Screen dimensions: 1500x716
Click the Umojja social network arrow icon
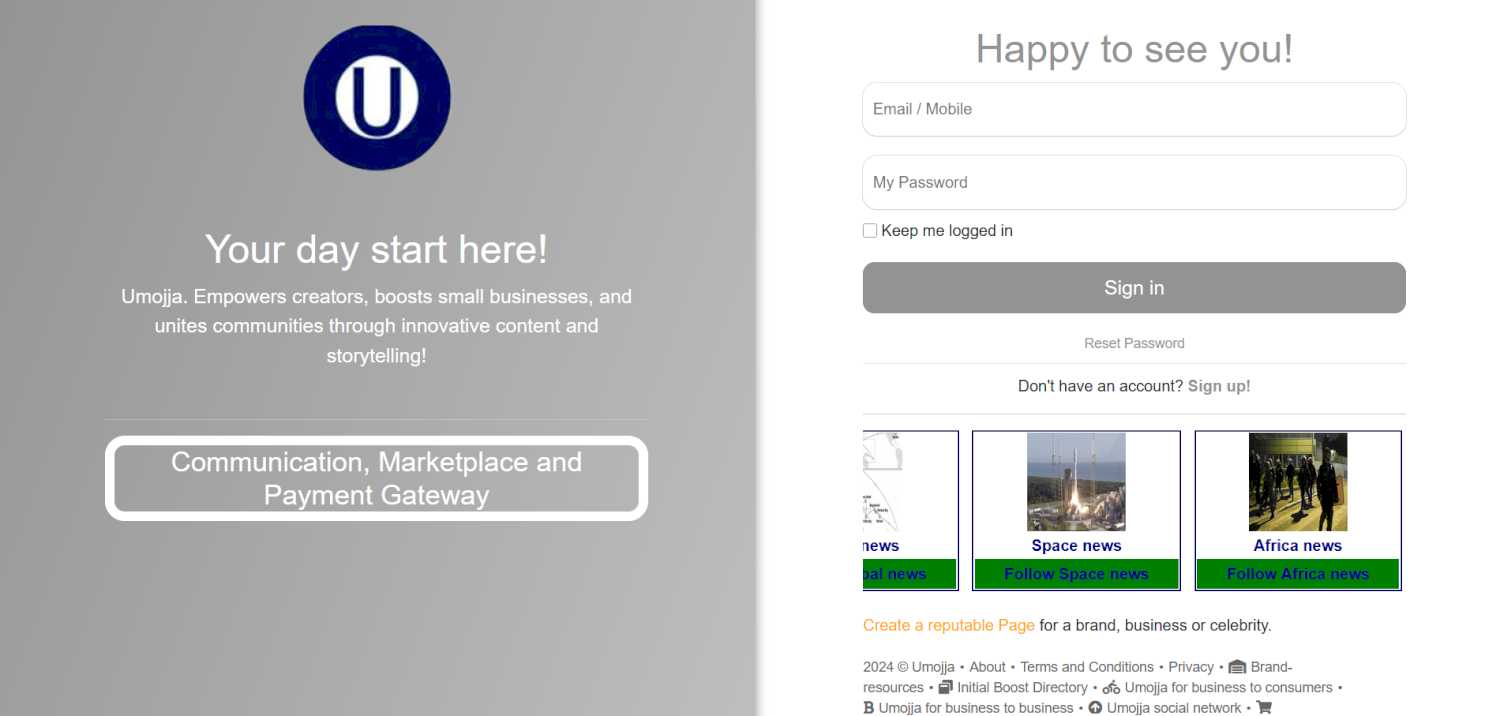pyautogui.click(x=1095, y=708)
